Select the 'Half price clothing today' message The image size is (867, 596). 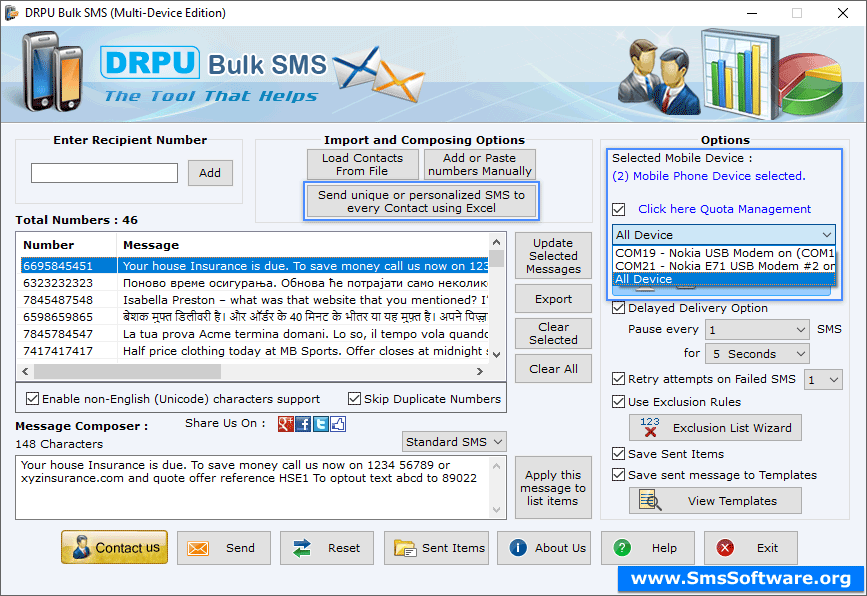point(304,351)
